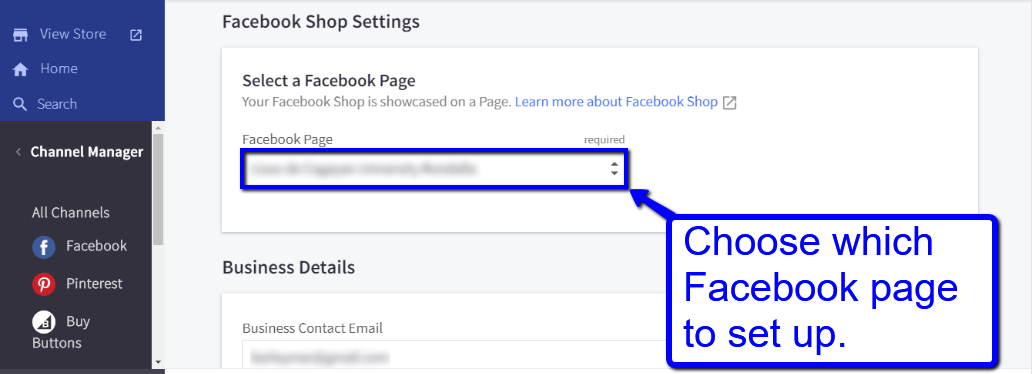The height and width of the screenshot is (374, 1032).
Task: Open the Facebook Page dropdown
Action: coord(434,169)
